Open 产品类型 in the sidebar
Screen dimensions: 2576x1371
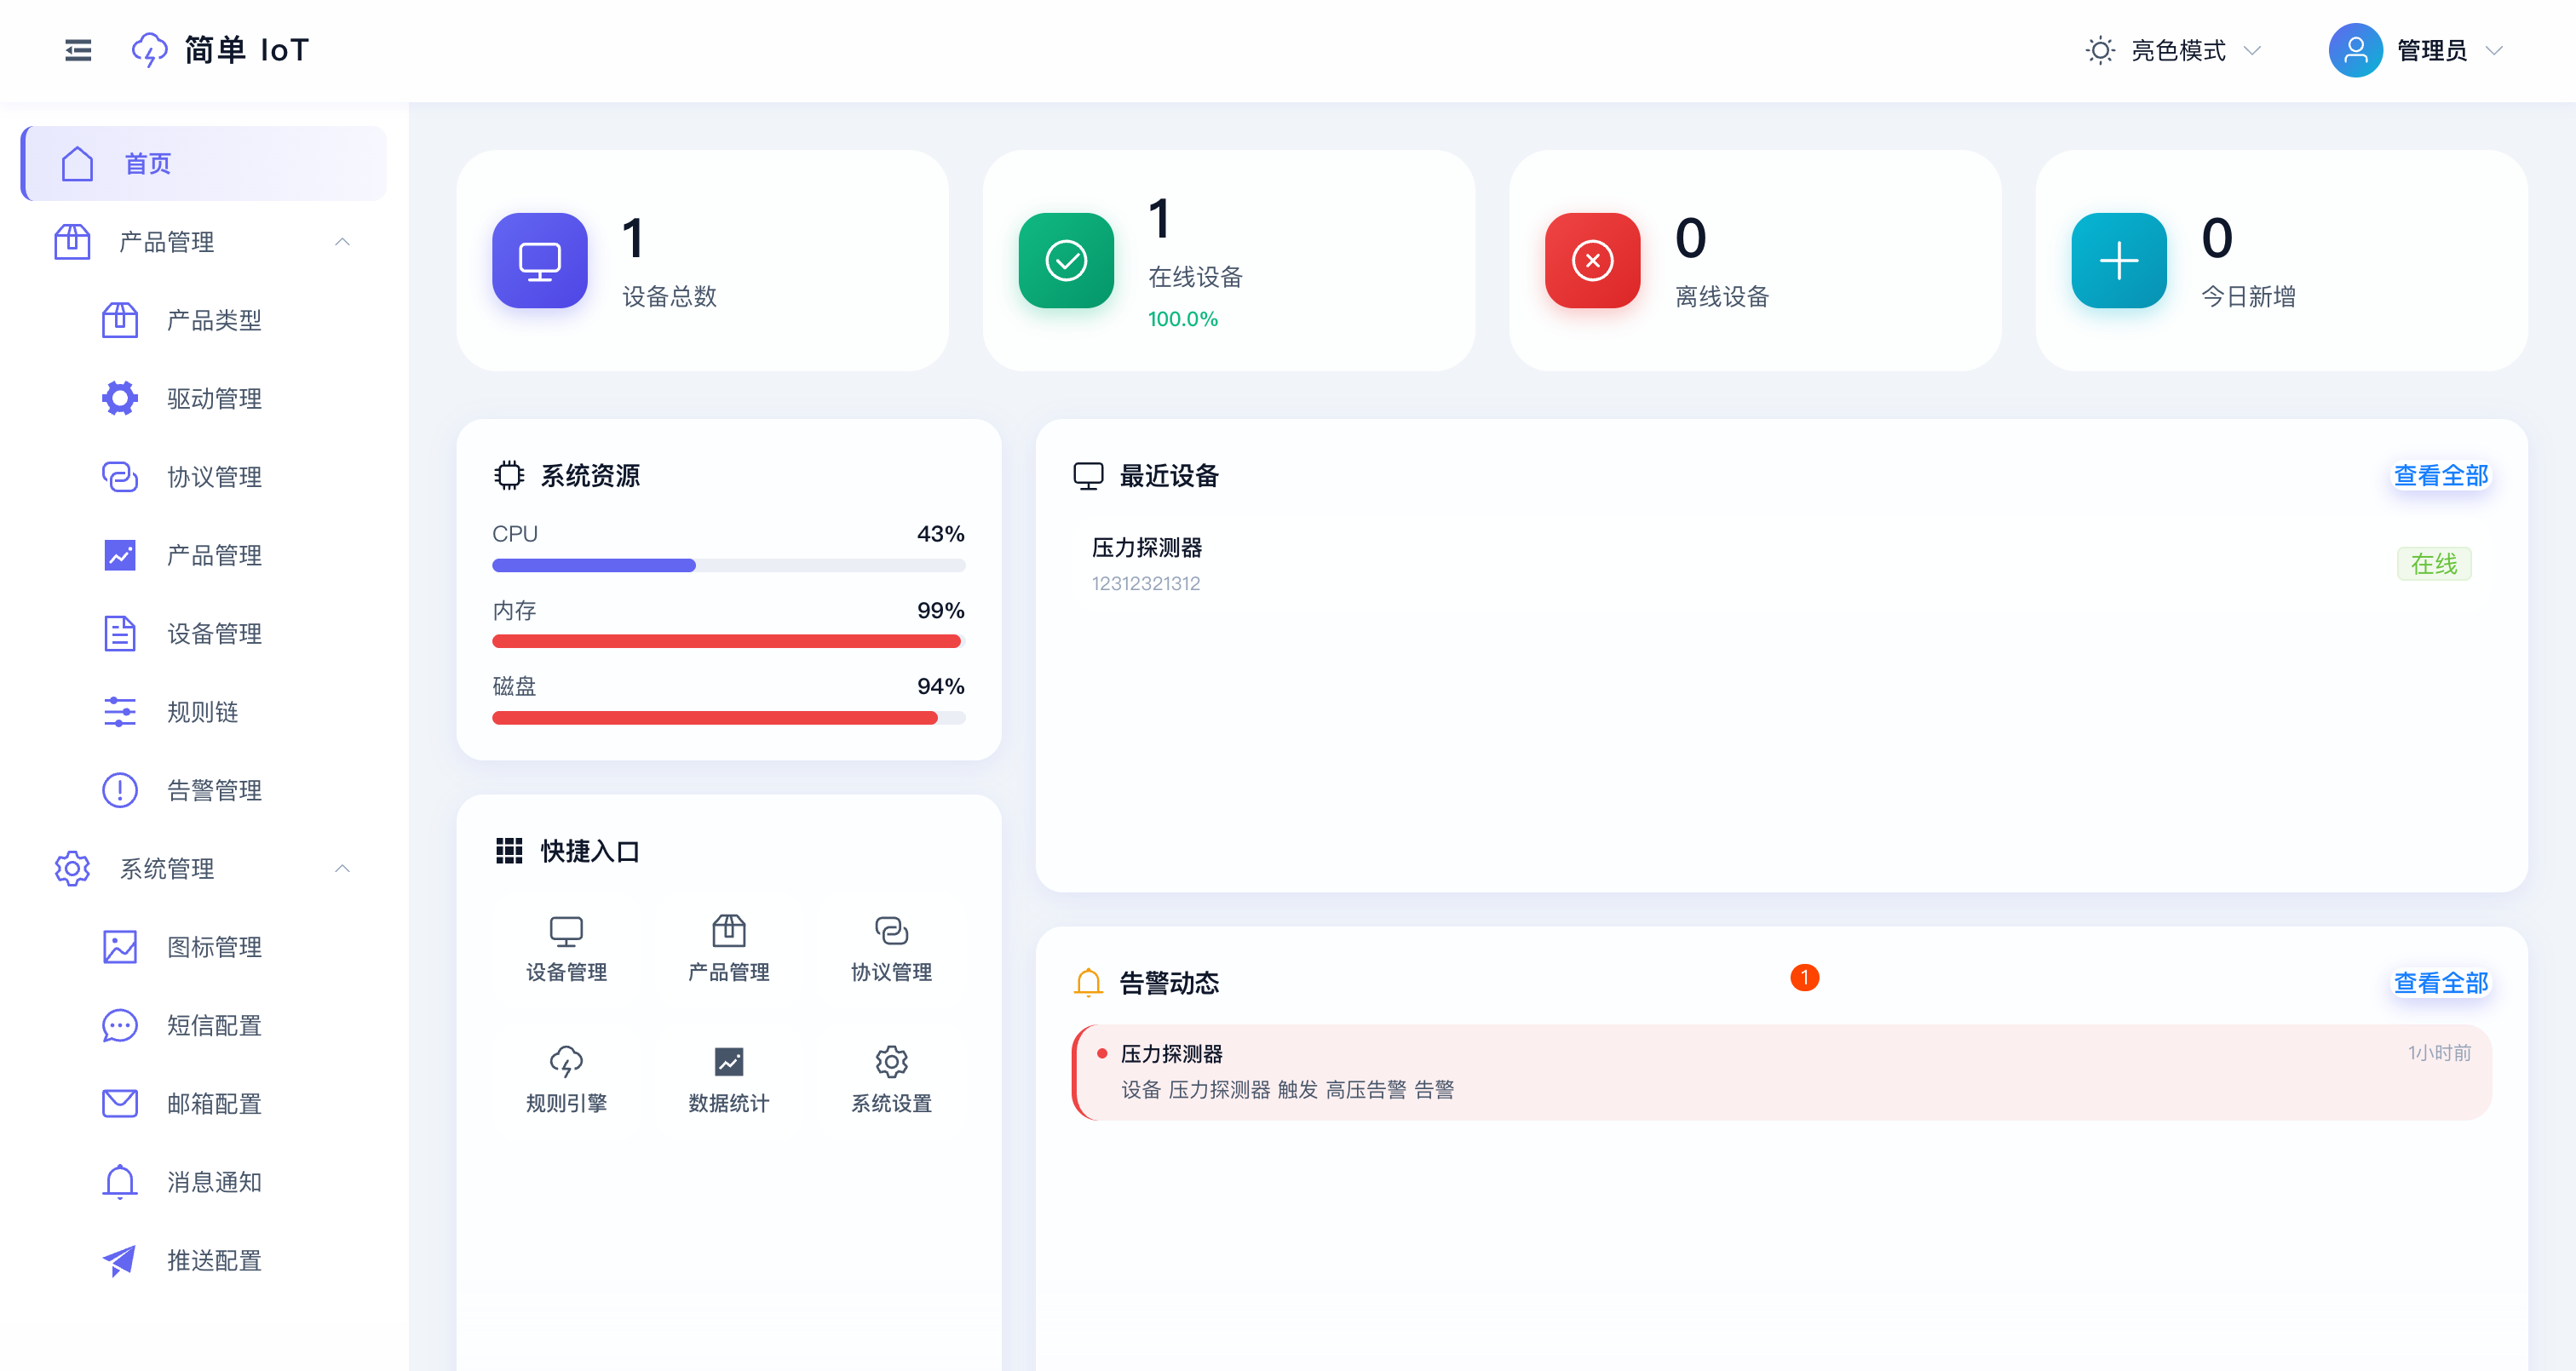click(204, 320)
